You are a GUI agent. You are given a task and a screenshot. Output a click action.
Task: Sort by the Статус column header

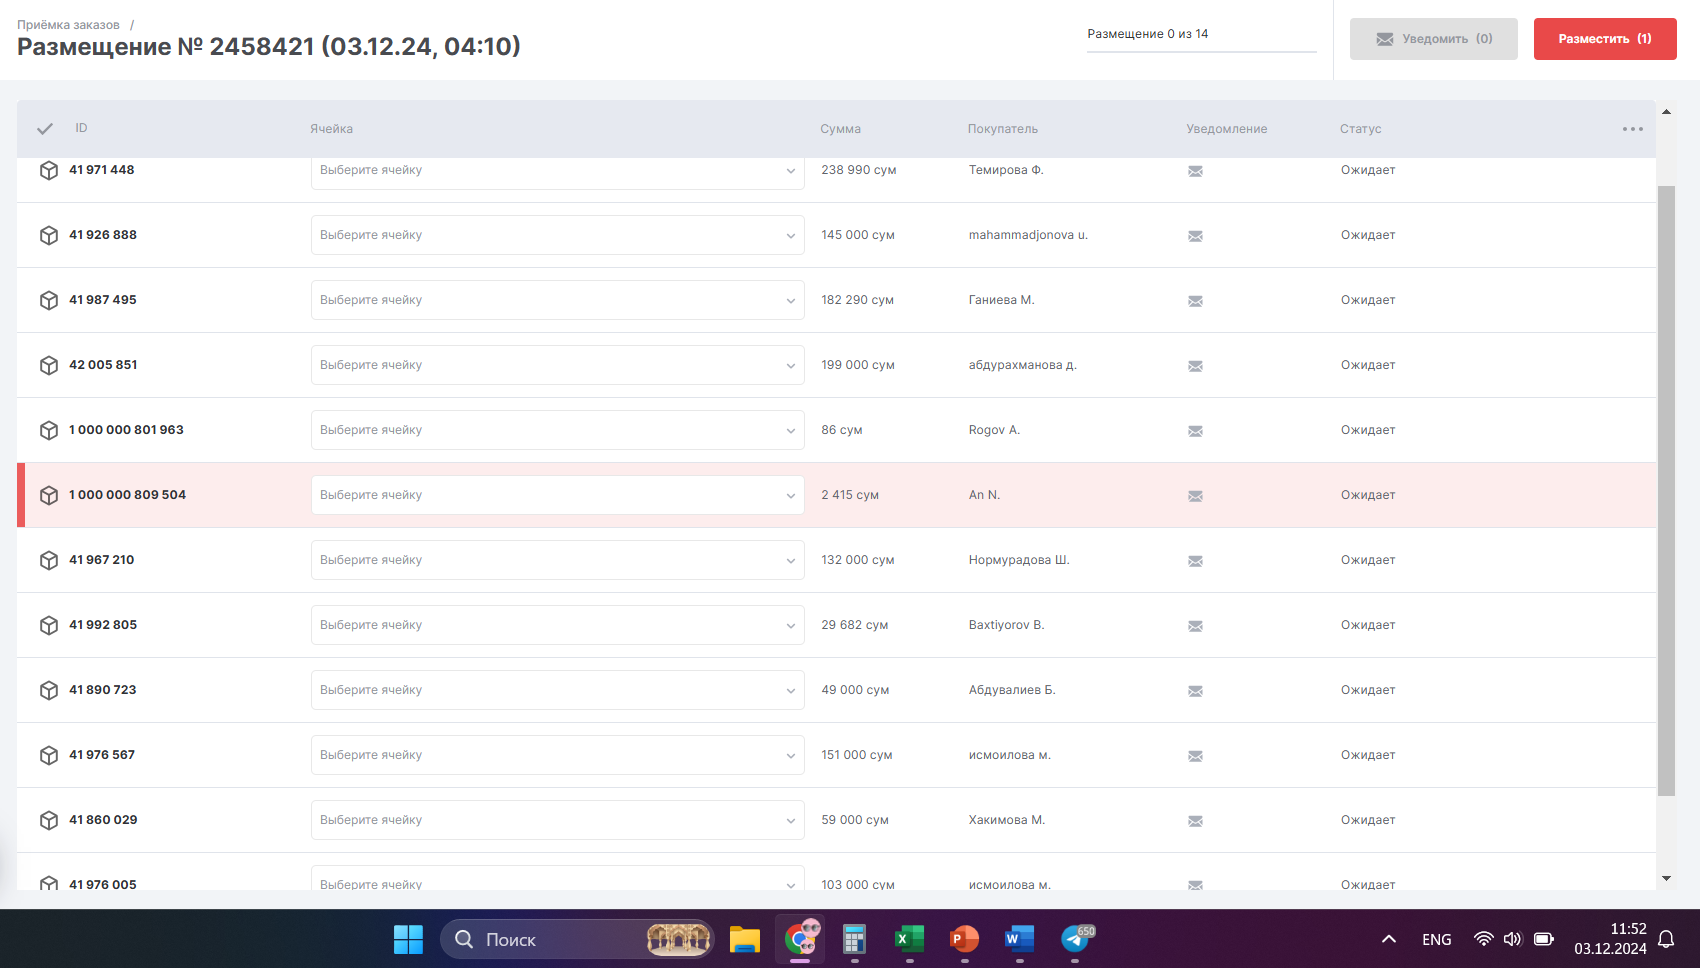coord(1361,129)
